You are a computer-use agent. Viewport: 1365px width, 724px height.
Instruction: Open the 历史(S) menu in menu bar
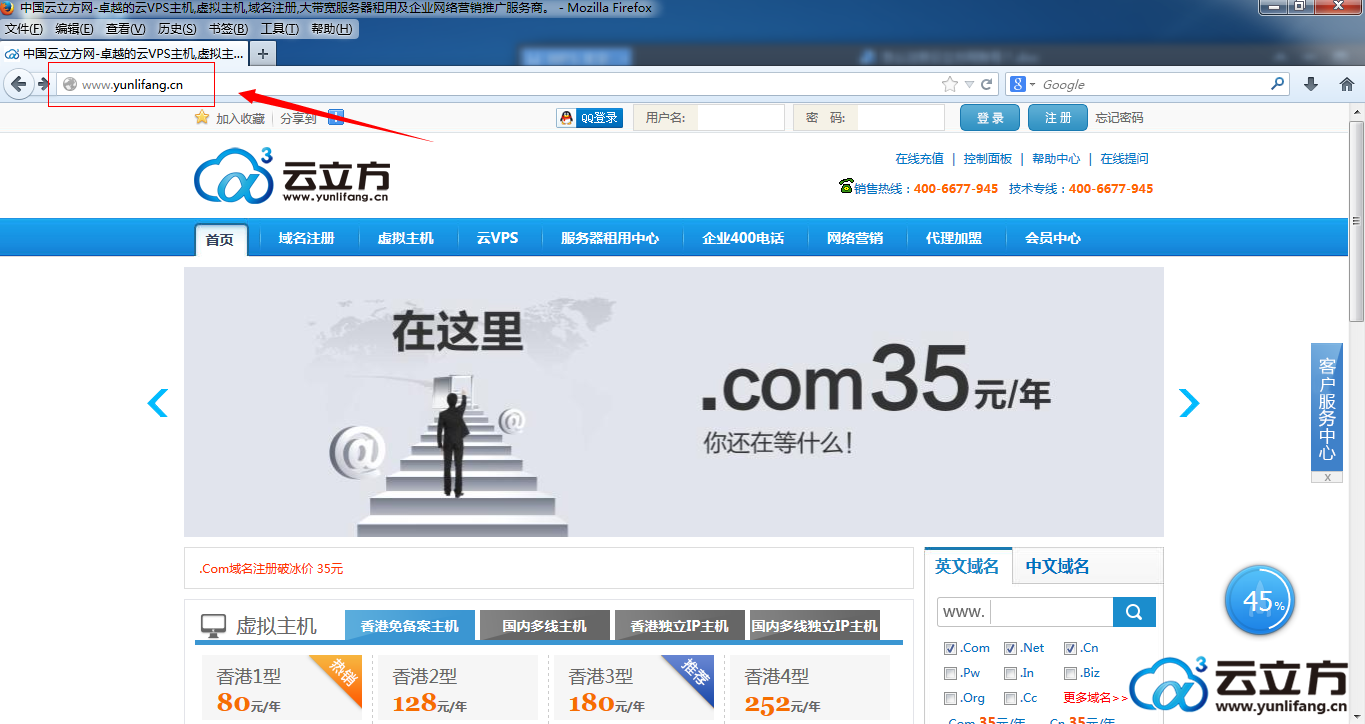coord(177,29)
